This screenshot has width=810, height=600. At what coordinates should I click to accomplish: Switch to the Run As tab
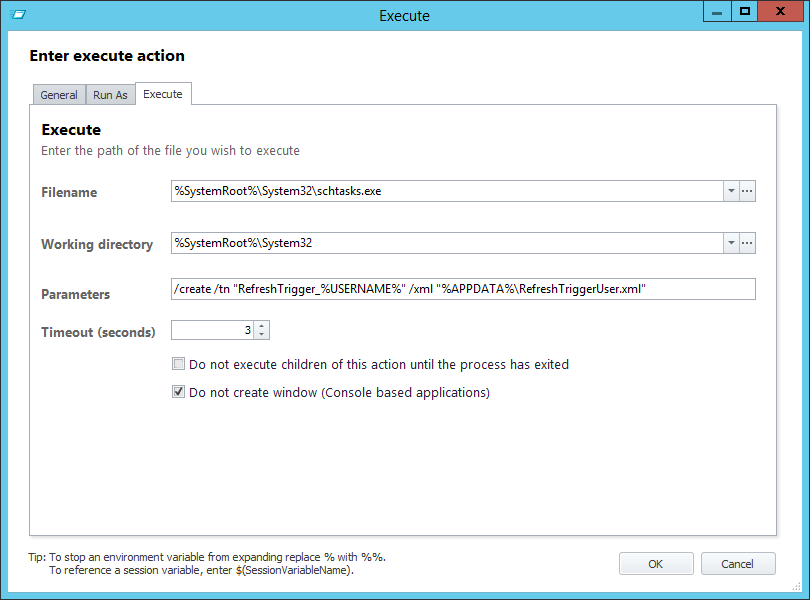(x=110, y=95)
